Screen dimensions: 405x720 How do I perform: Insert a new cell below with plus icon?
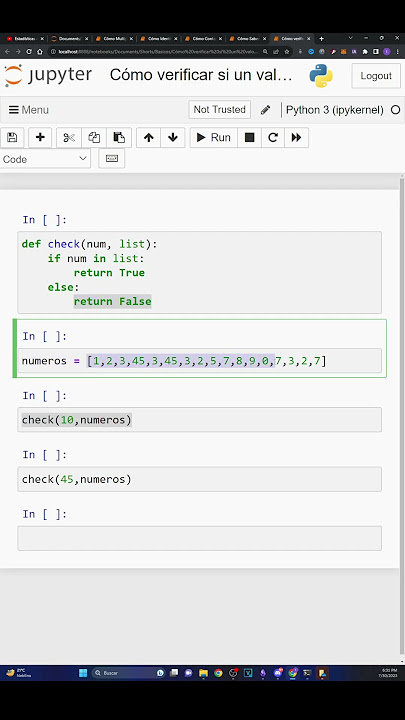(40, 137)
